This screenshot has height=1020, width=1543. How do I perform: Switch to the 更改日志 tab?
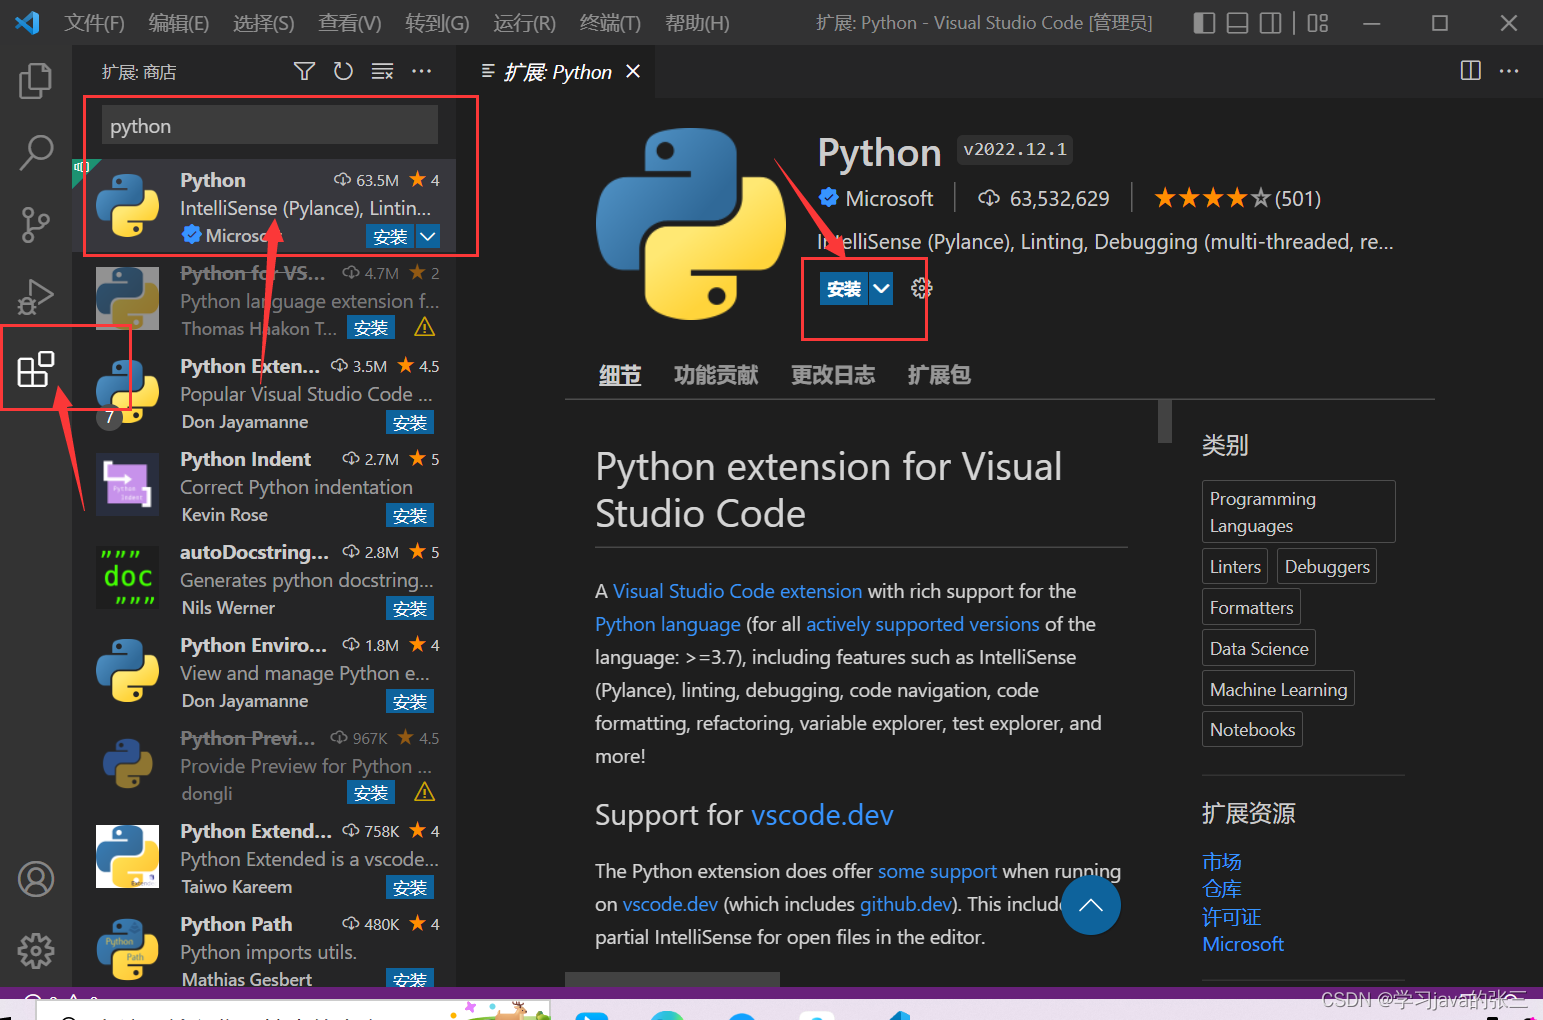pos(833,375)
